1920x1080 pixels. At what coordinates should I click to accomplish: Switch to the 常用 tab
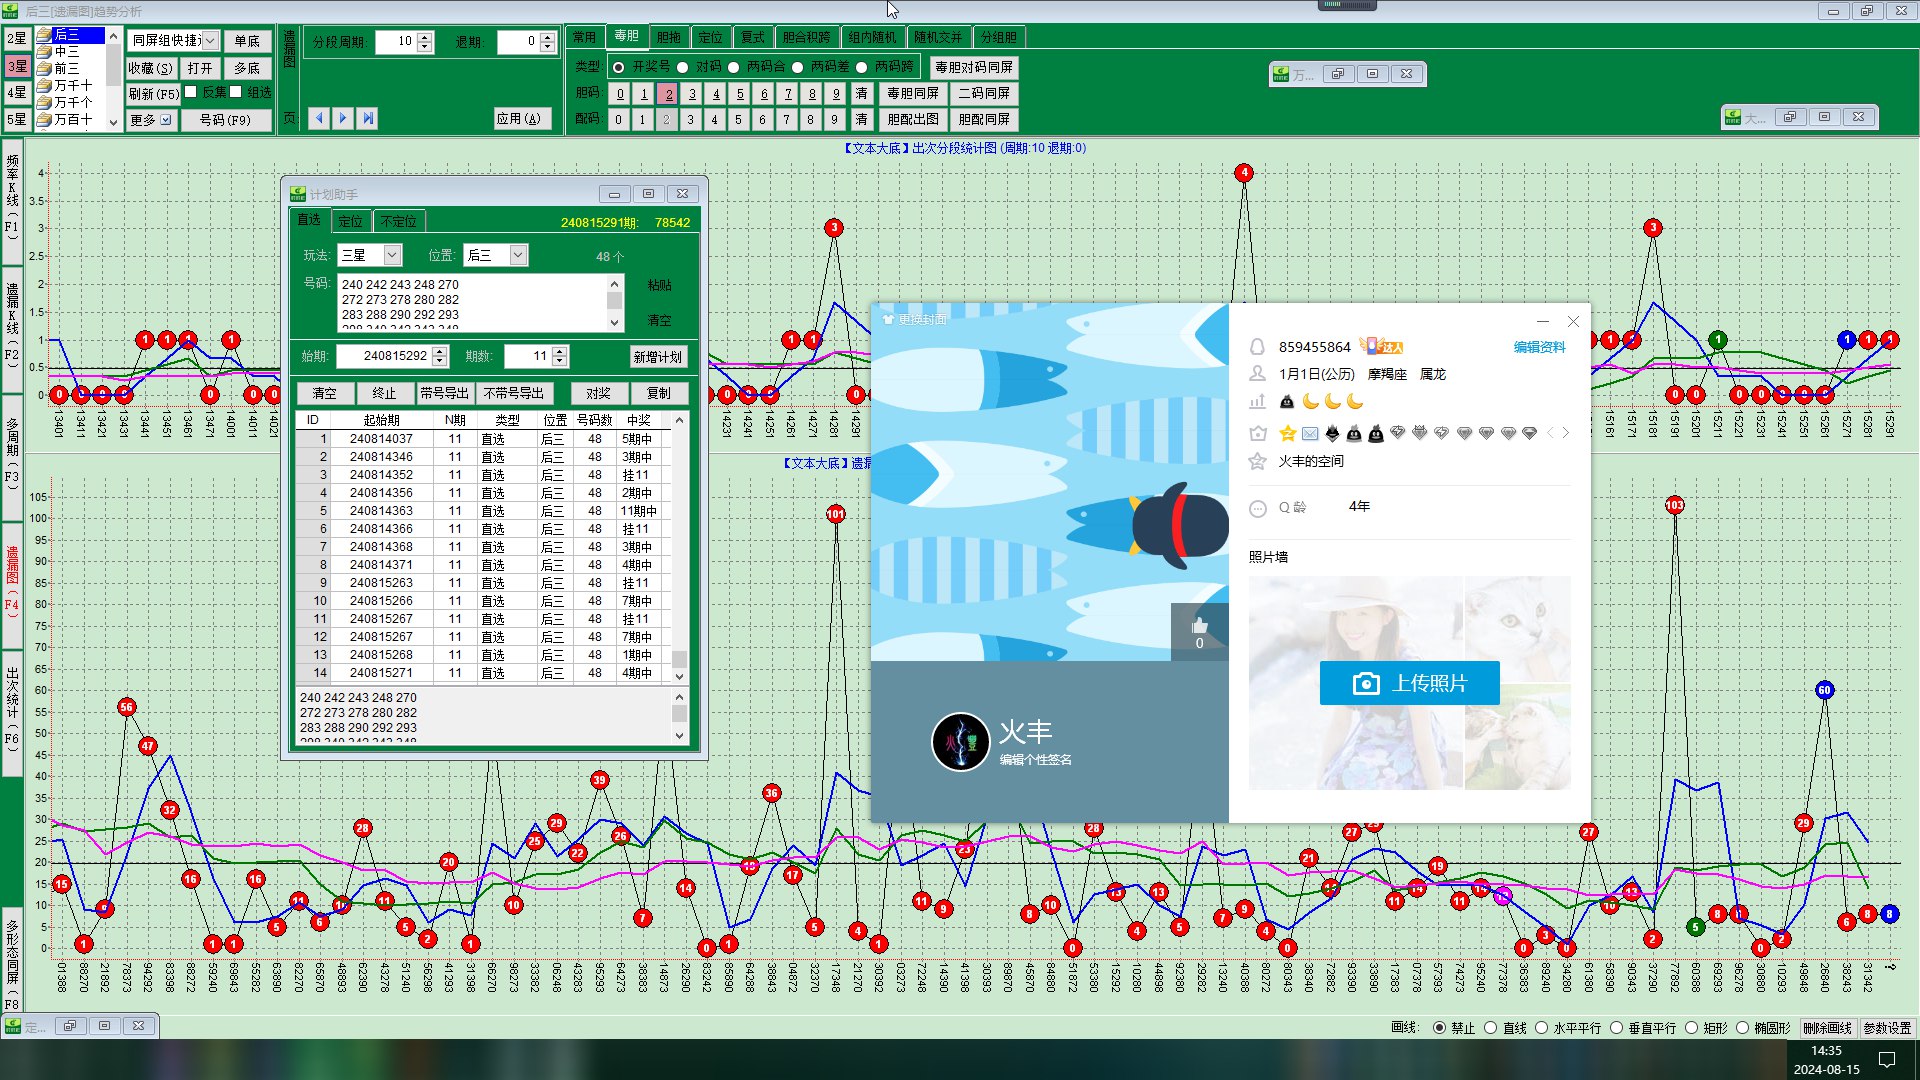click(x=584, y=37)
